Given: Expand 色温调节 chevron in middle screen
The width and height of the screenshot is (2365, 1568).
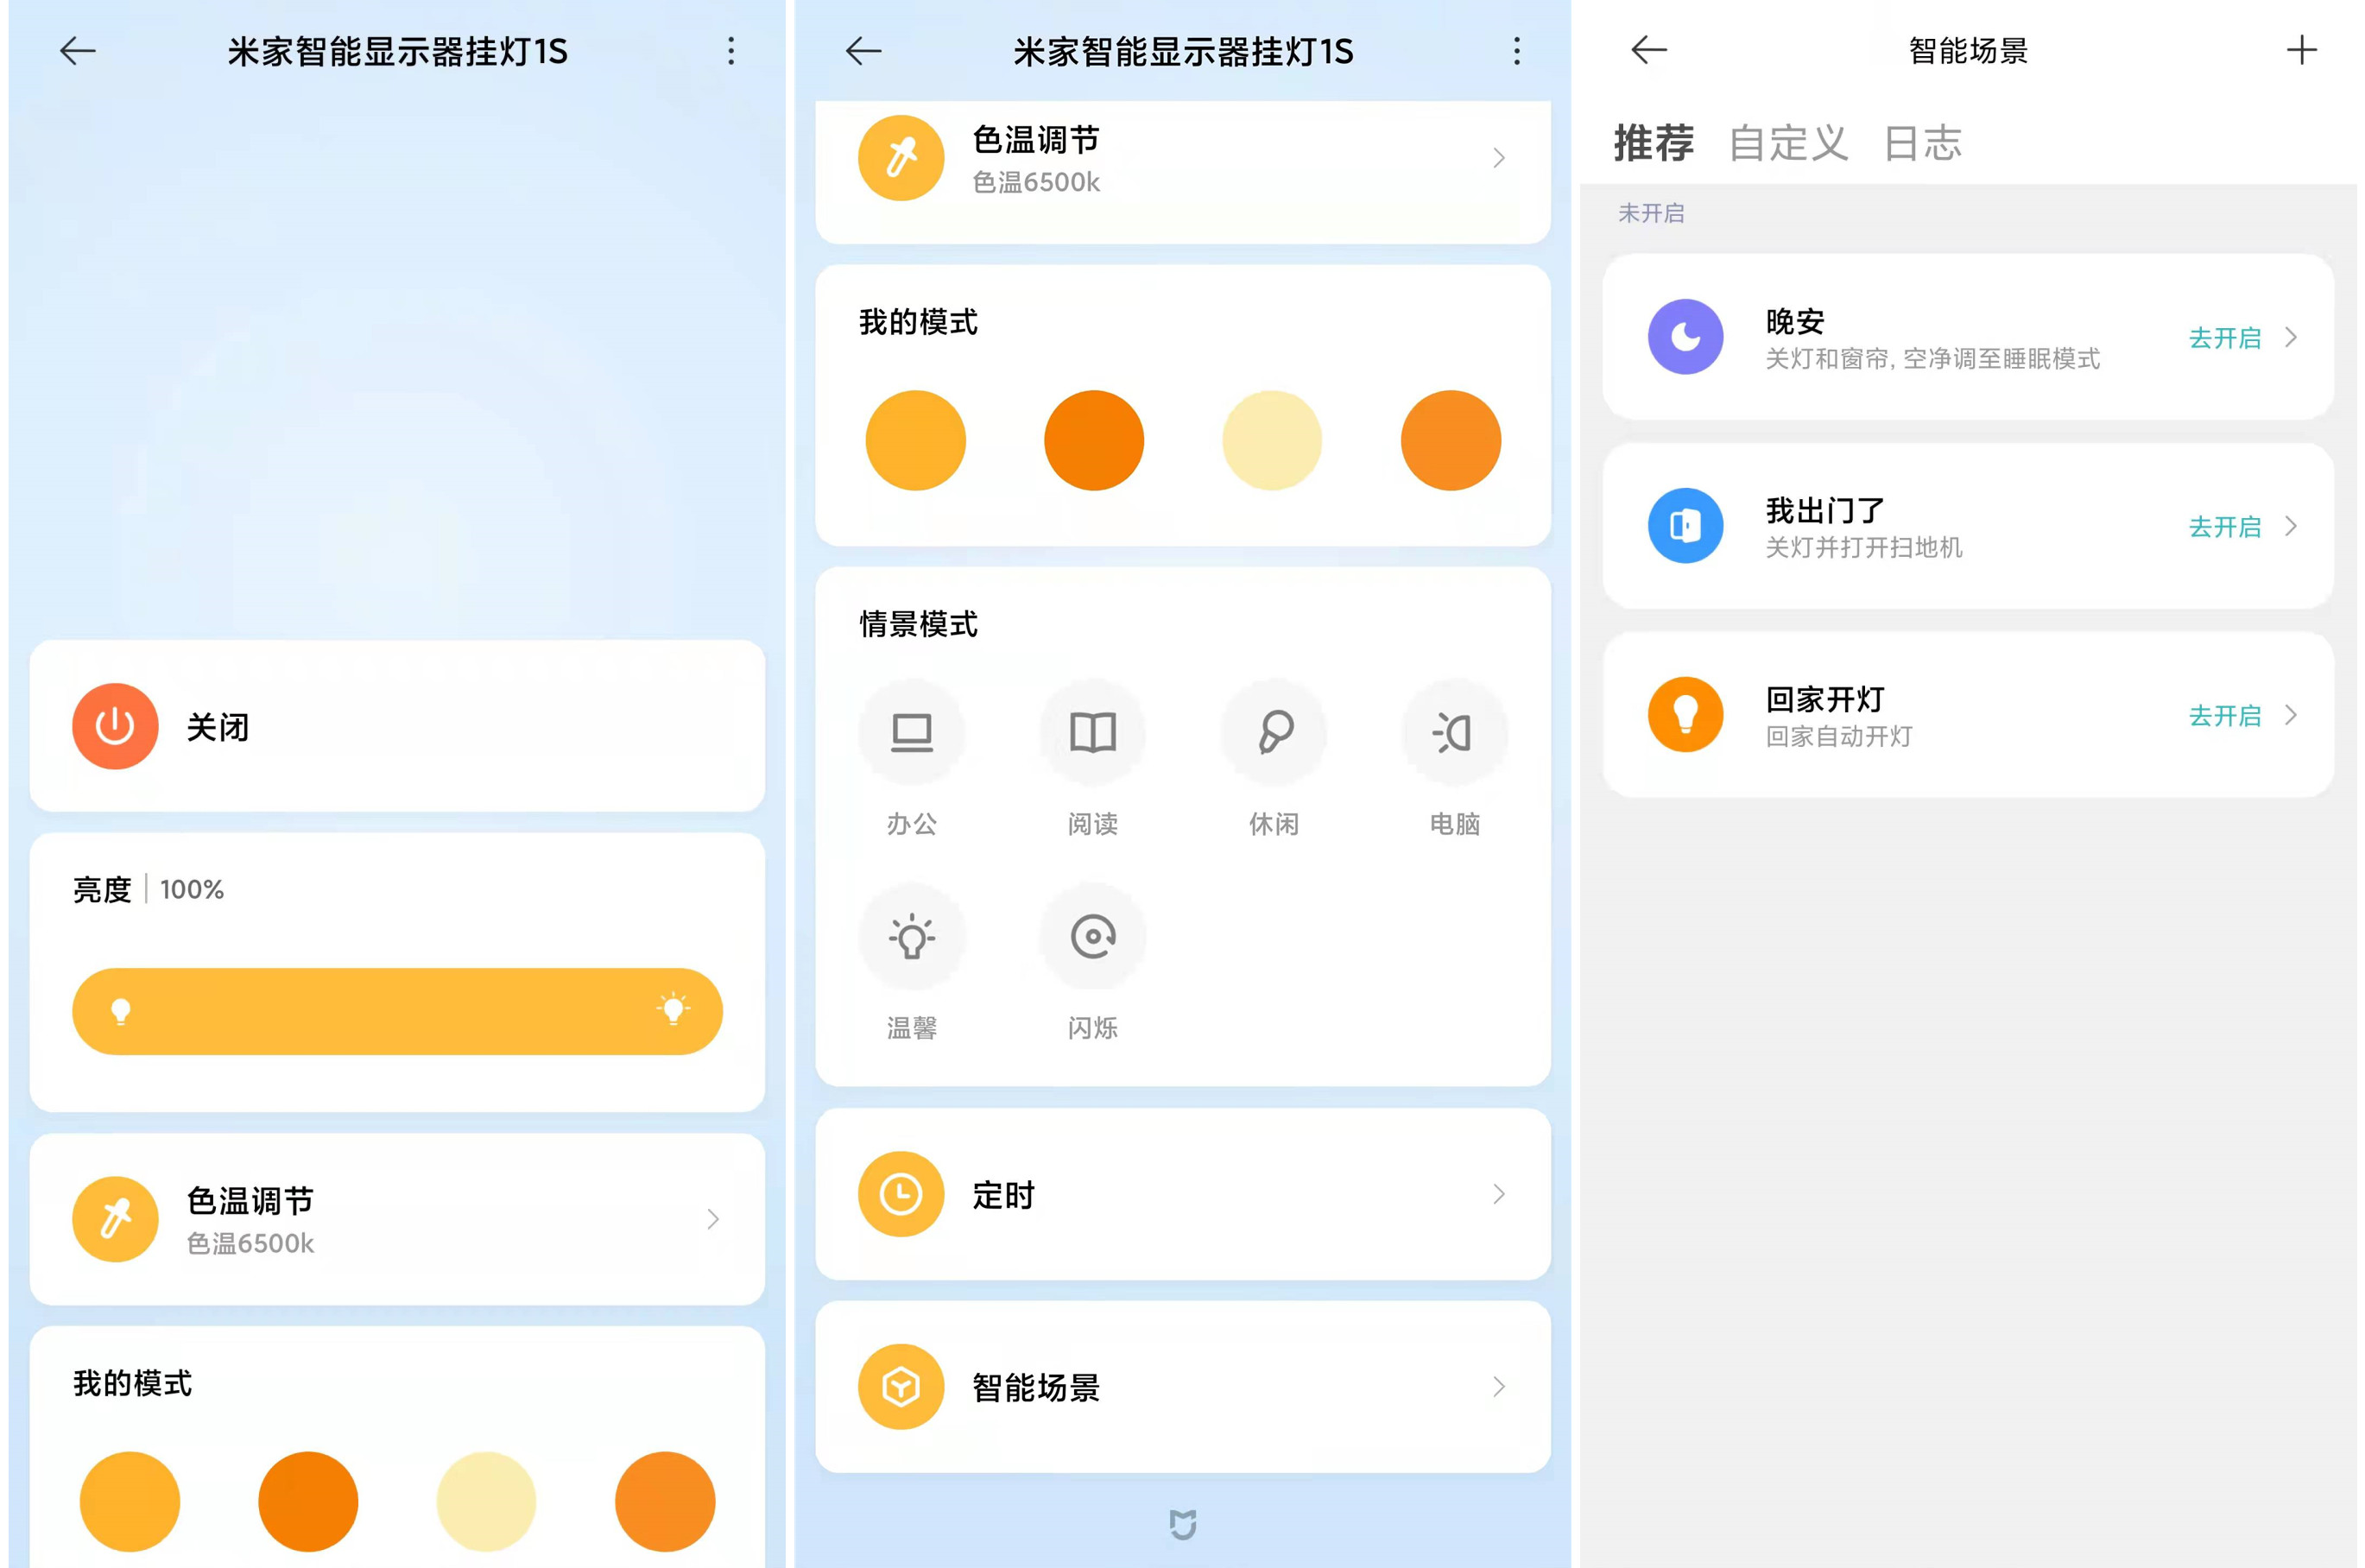Looking at the screenshot, I should click(x=1499, y=158).
